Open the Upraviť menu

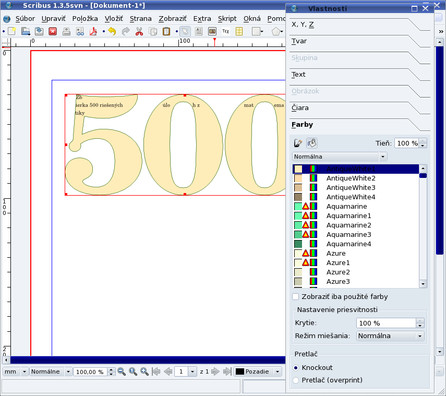[x=53, y=19]
